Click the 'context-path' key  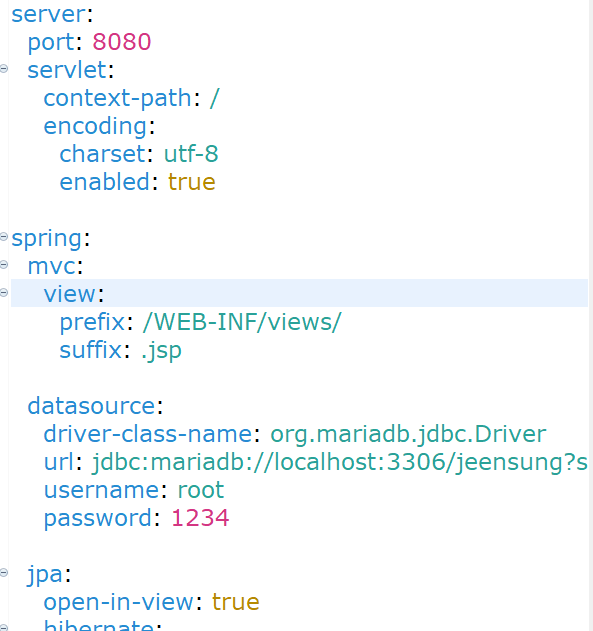pyautogui.click(x=118, y=98)
